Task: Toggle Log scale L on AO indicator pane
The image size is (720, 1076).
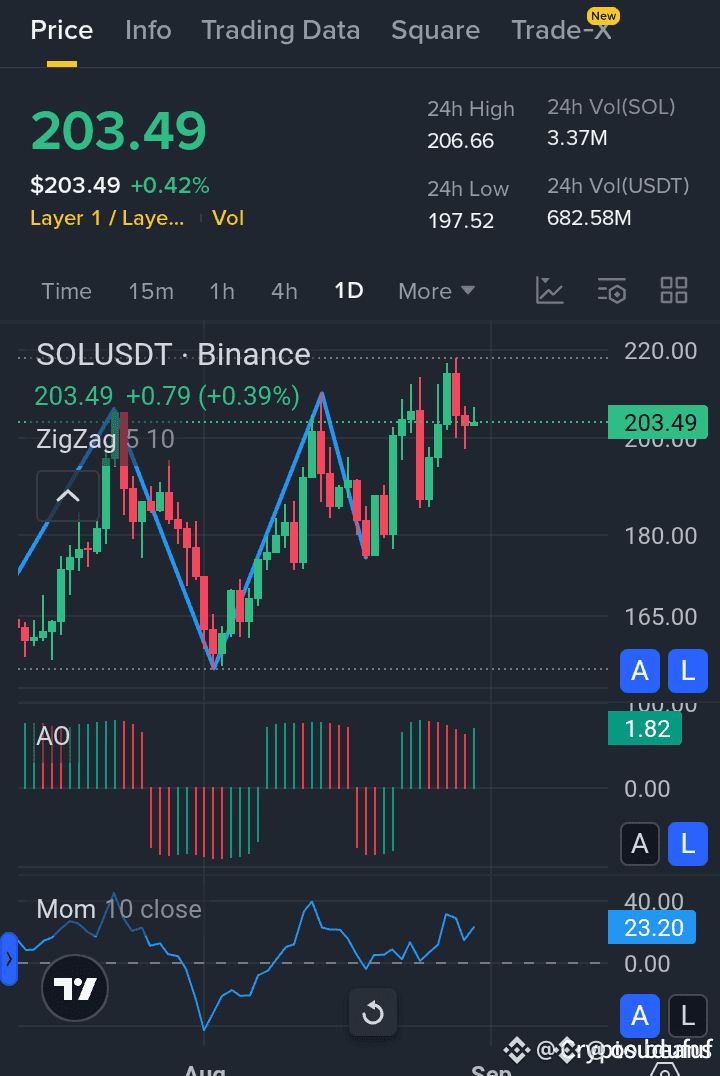Action: pos(688,844)
